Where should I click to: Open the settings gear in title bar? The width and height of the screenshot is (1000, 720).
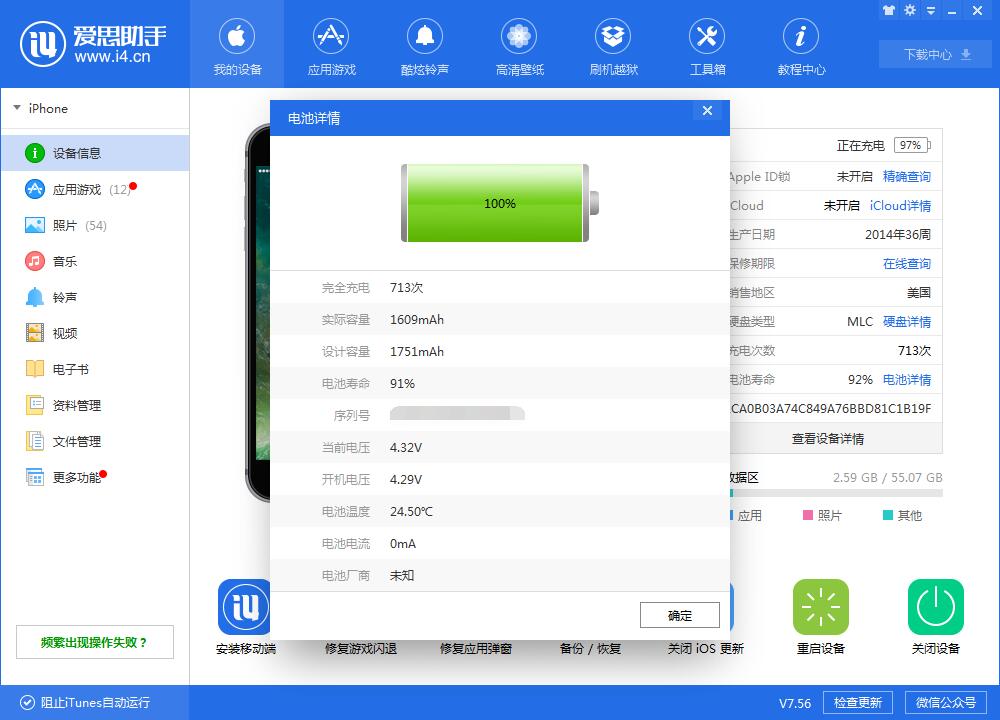[x=908, y=10]
